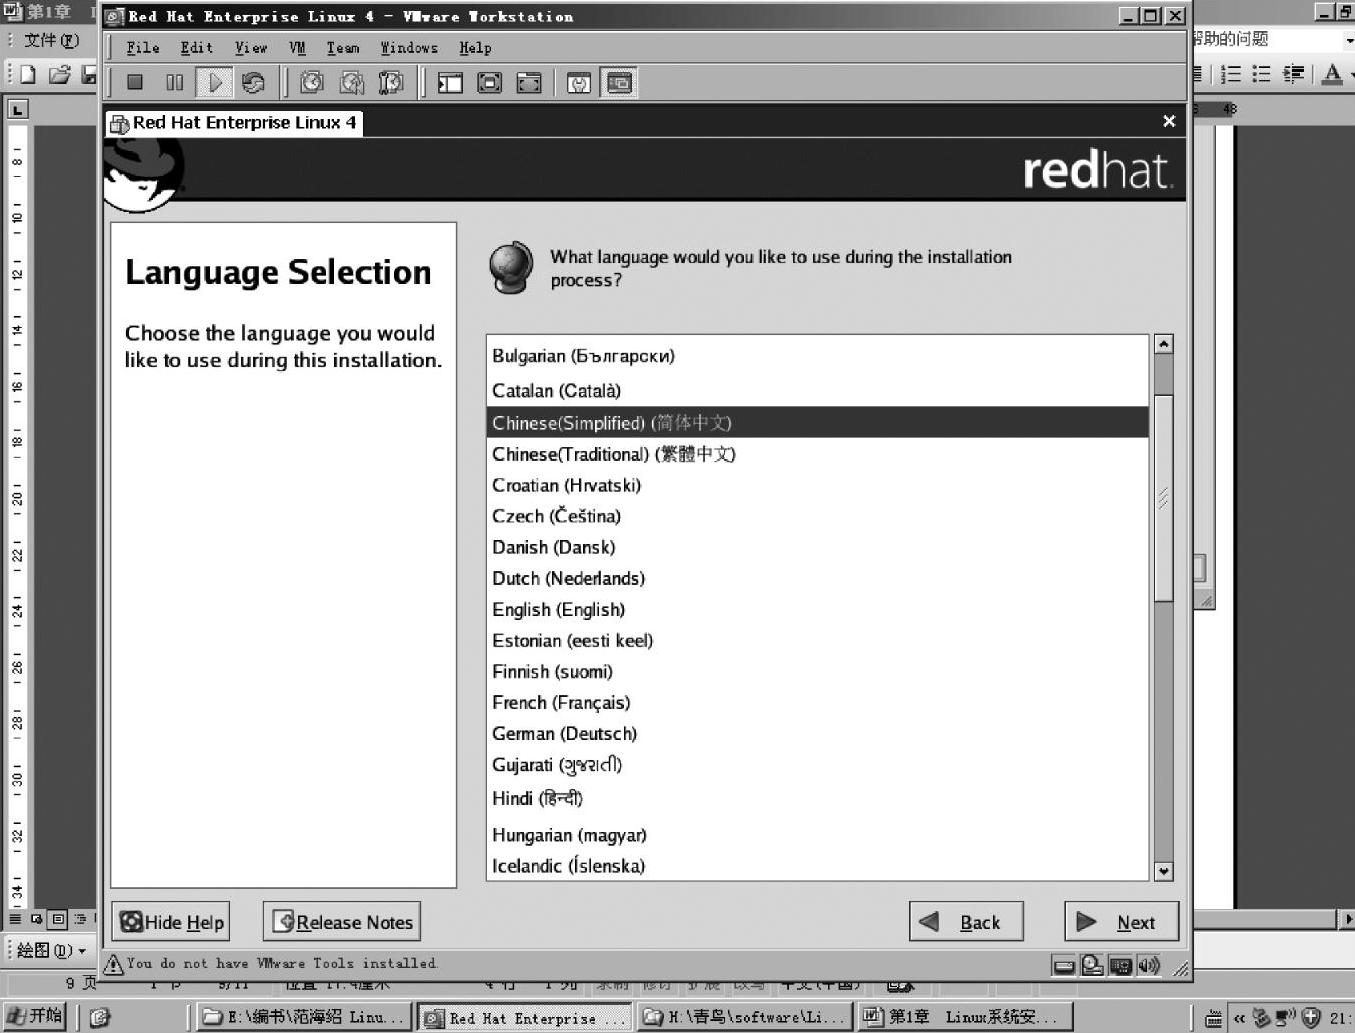Select German (Deutsch) language
This screenshot has width=1355, height=1033.
coord(817,733)
